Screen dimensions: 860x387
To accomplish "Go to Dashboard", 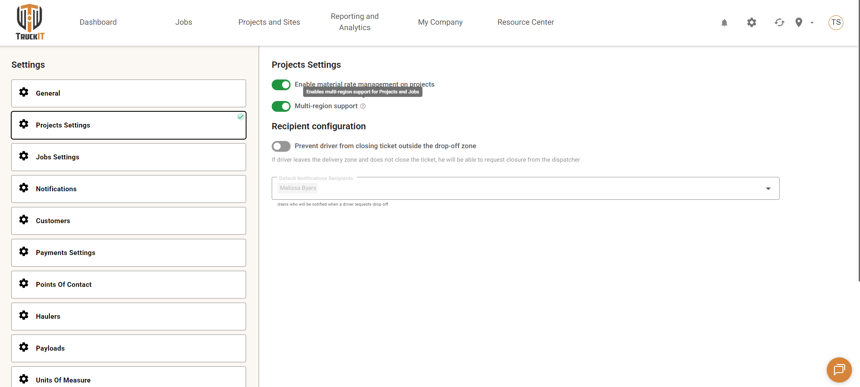I will (98, 22).
